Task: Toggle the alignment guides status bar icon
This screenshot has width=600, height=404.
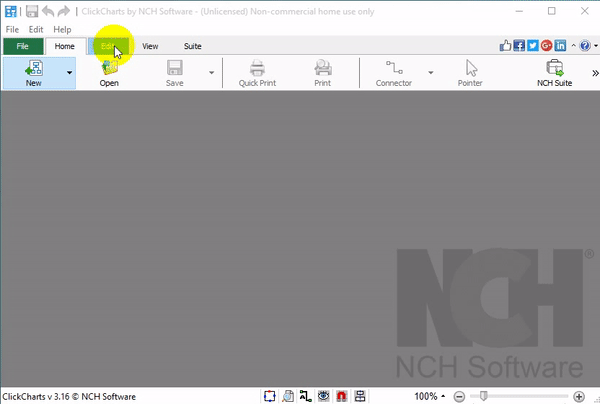Action: click(x=360, y=396)
